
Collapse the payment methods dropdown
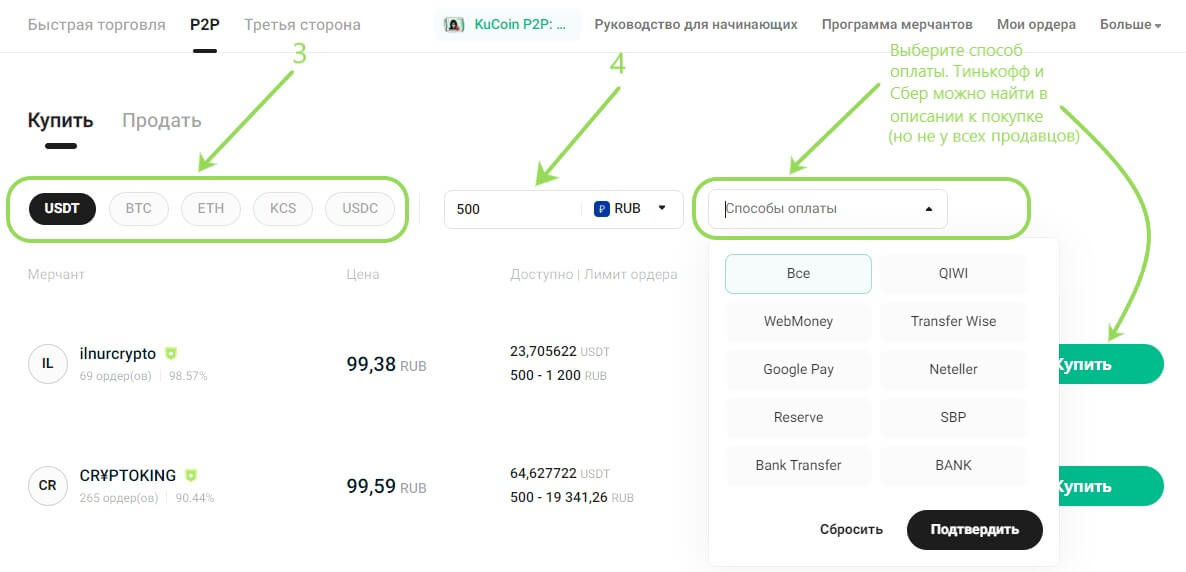(x=928, y=209)
